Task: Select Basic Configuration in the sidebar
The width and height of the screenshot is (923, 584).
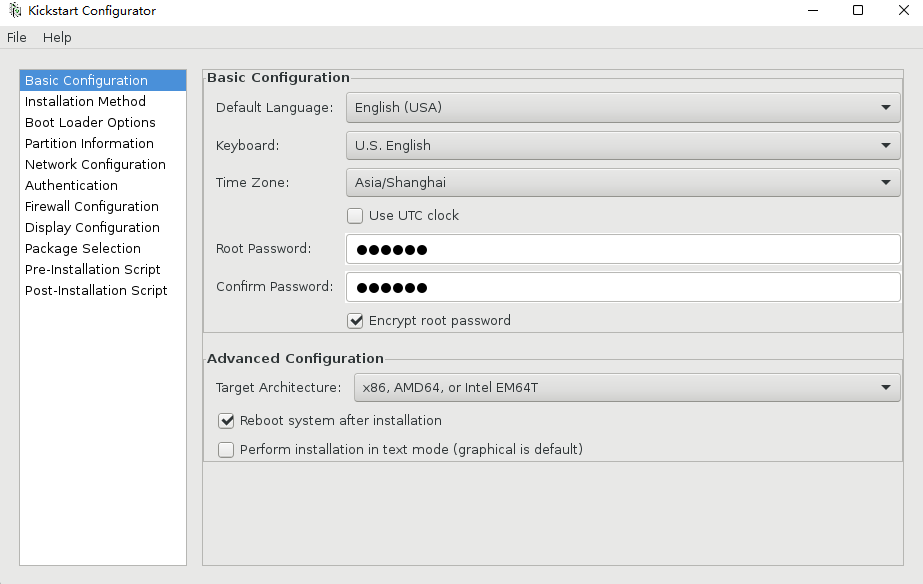Action: 103,80
